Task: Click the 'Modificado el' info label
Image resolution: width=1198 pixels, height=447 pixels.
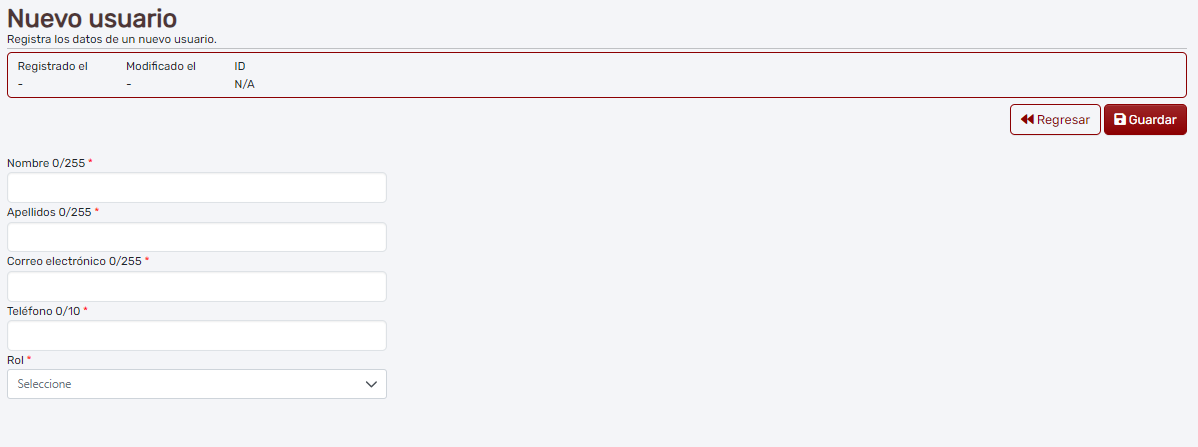Action: coord(161,67)
